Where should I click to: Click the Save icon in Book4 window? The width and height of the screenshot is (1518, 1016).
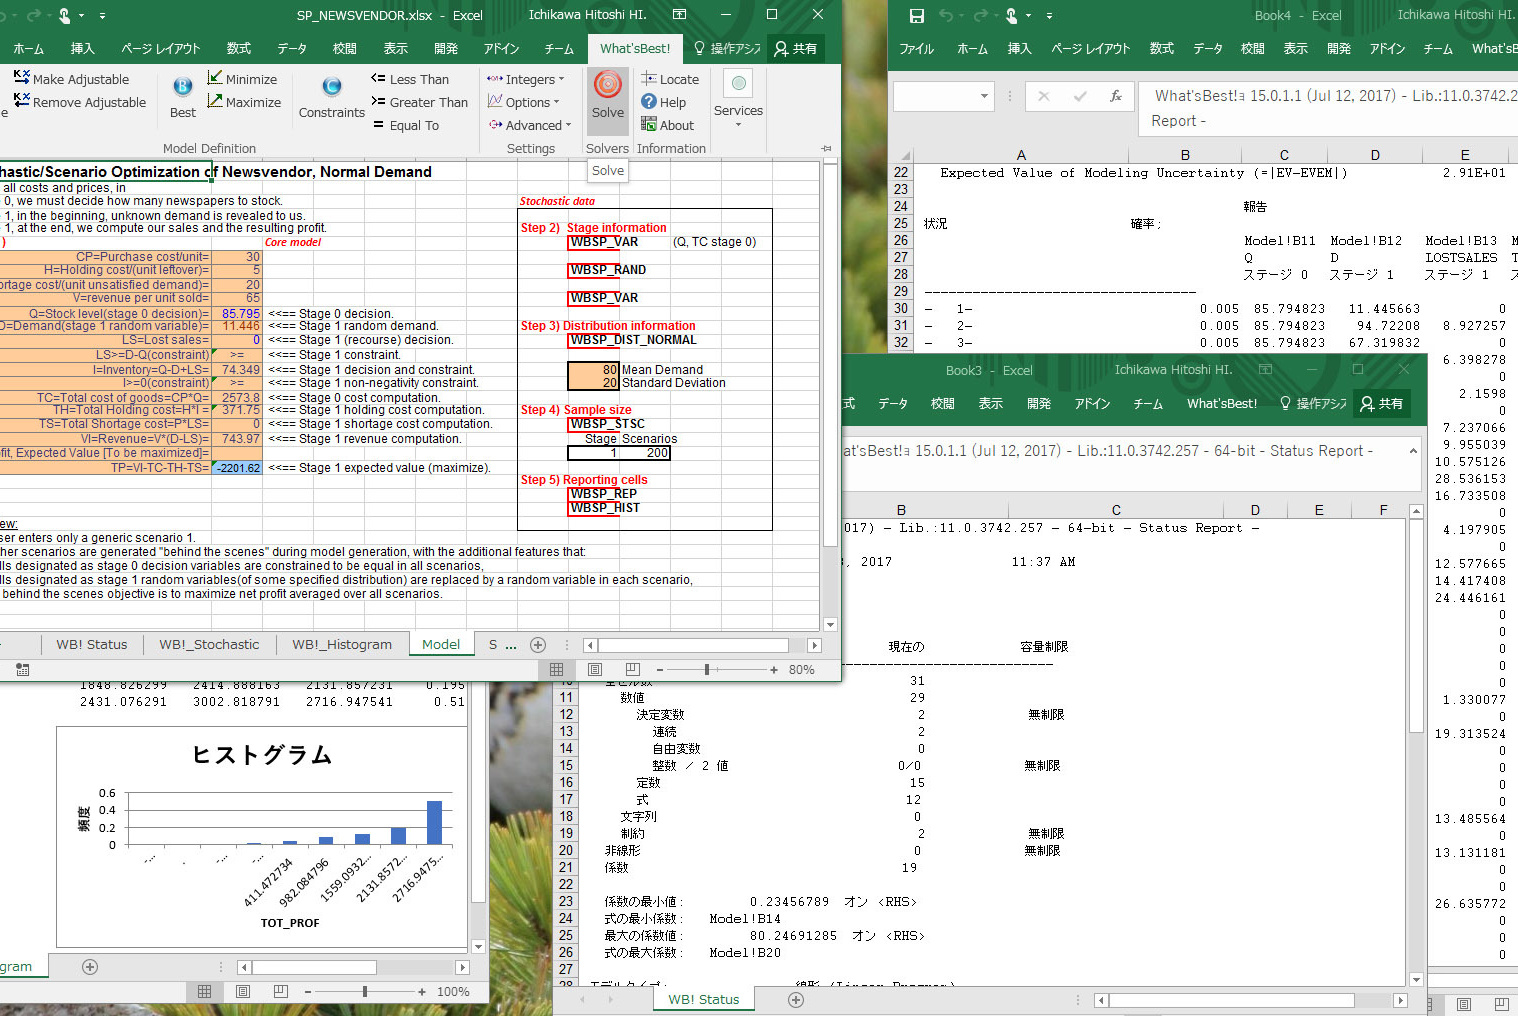click(917, 16)
